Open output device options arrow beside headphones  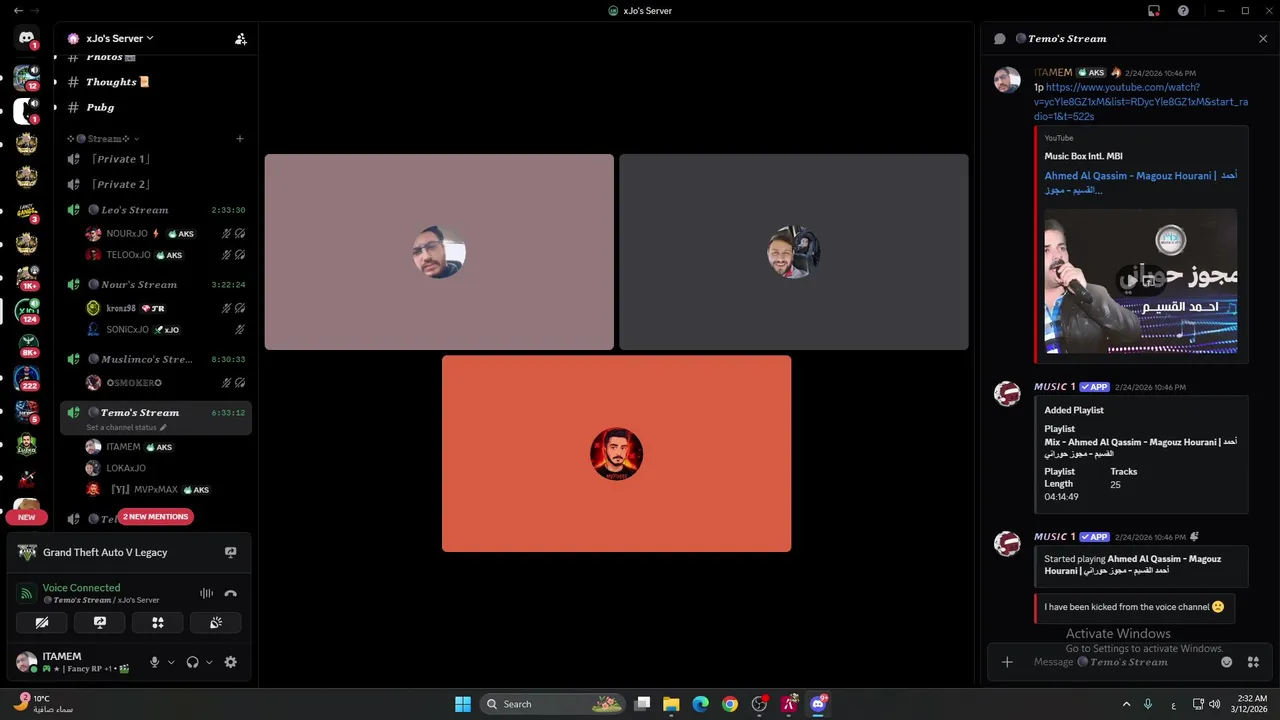209,662
